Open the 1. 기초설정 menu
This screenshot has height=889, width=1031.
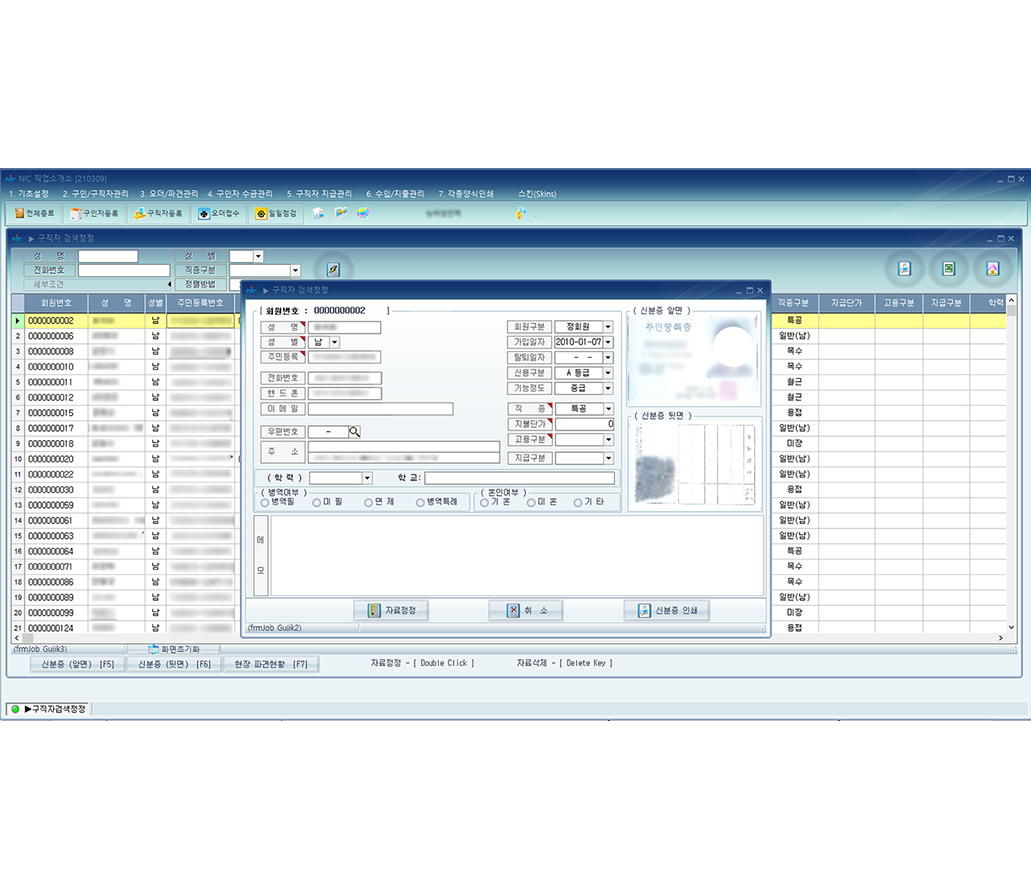click(28, 193)
